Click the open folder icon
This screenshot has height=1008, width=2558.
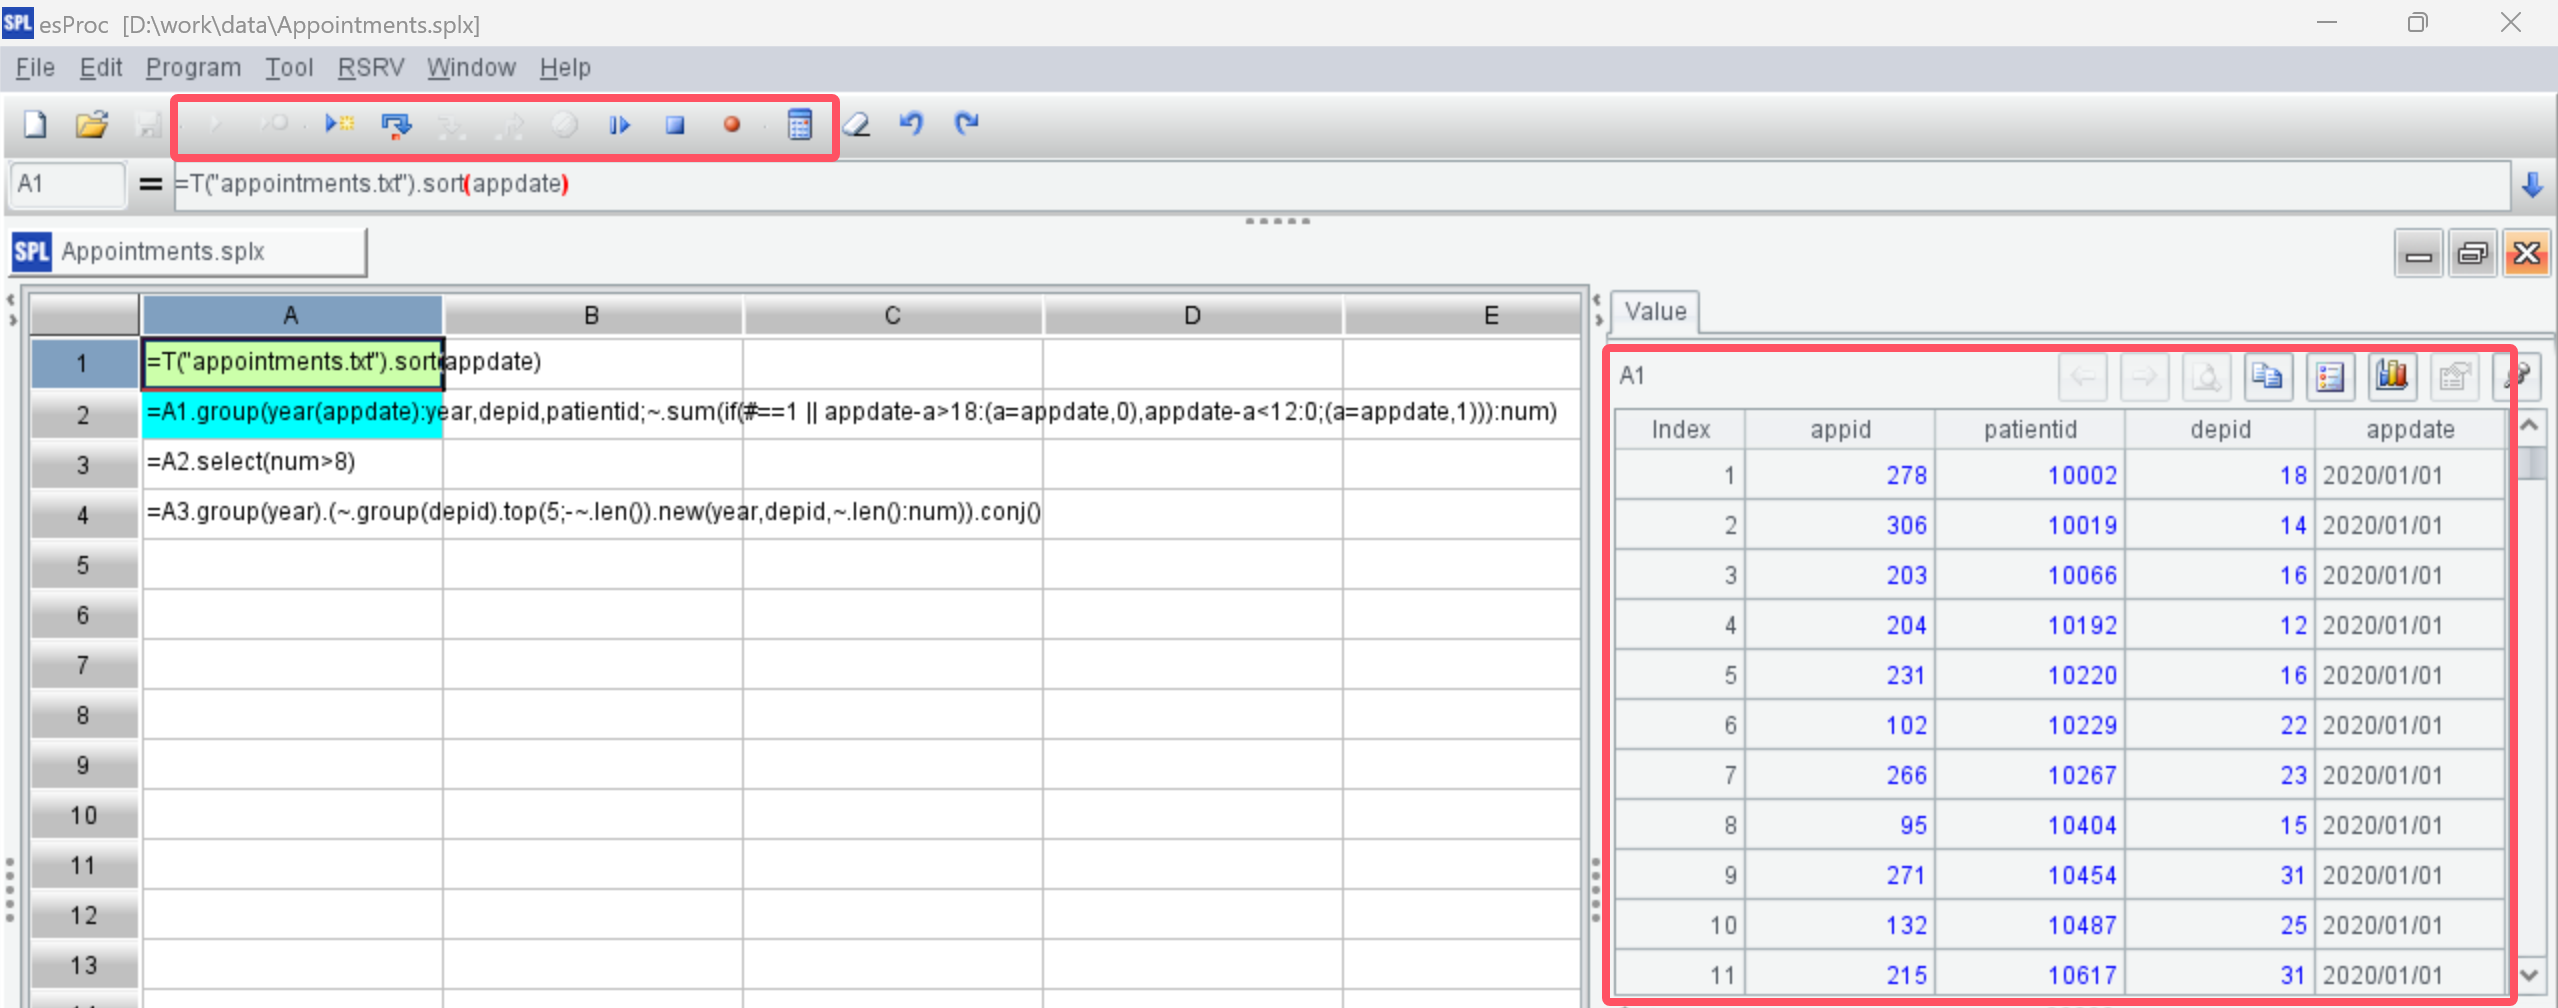91,125
